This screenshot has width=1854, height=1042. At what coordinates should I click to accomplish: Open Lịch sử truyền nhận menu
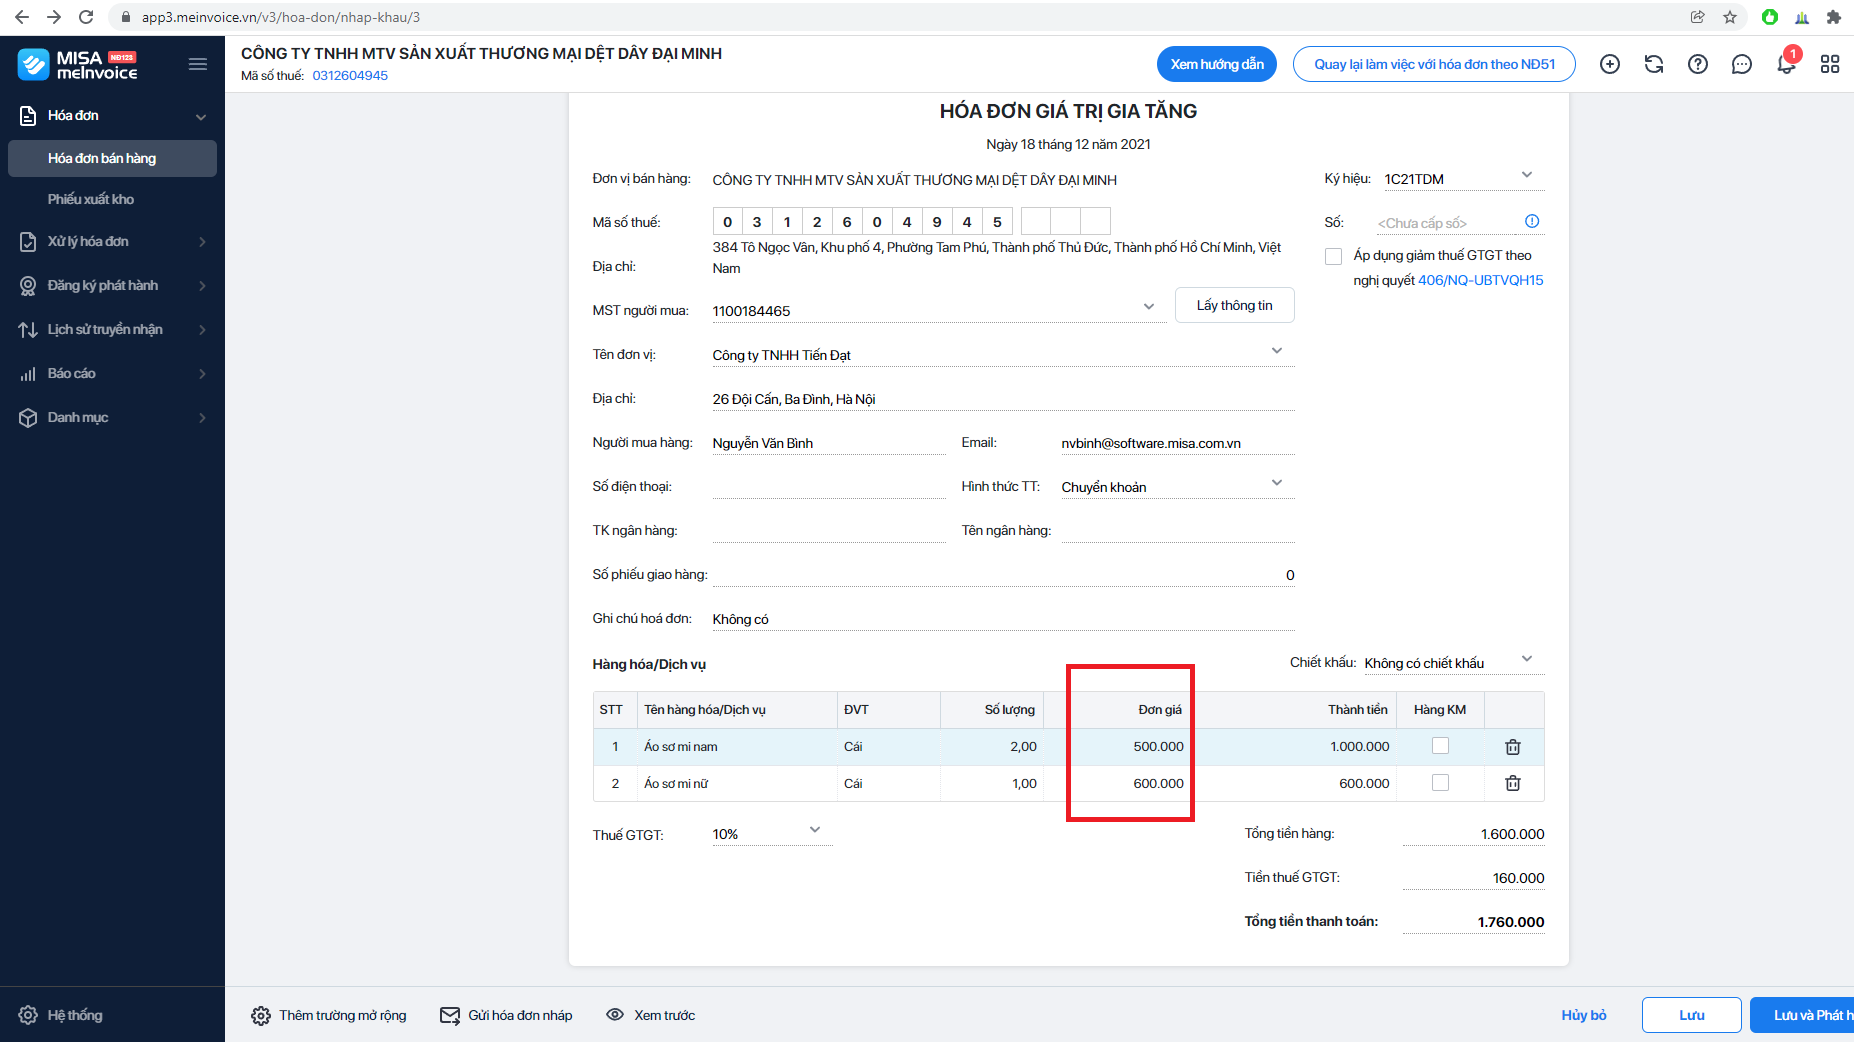click(112, 330)
